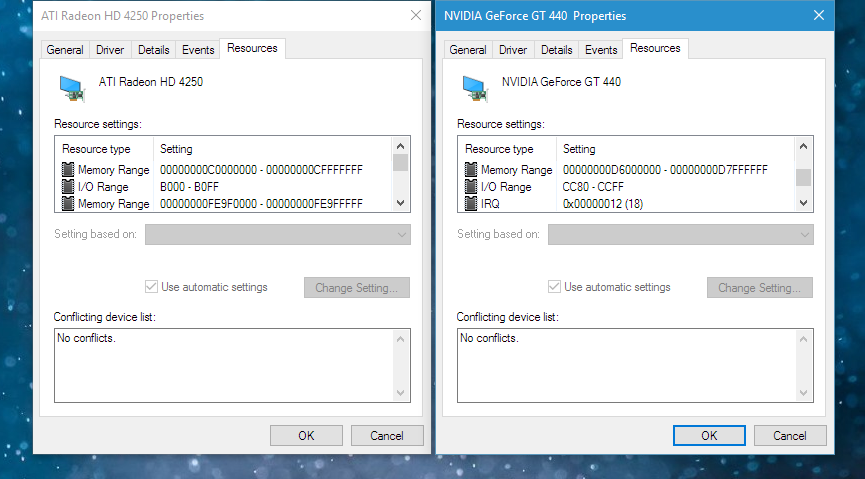Open the Driver tab in ATI Radeon window
The image size is (865, 479).
tap(110, 50)
